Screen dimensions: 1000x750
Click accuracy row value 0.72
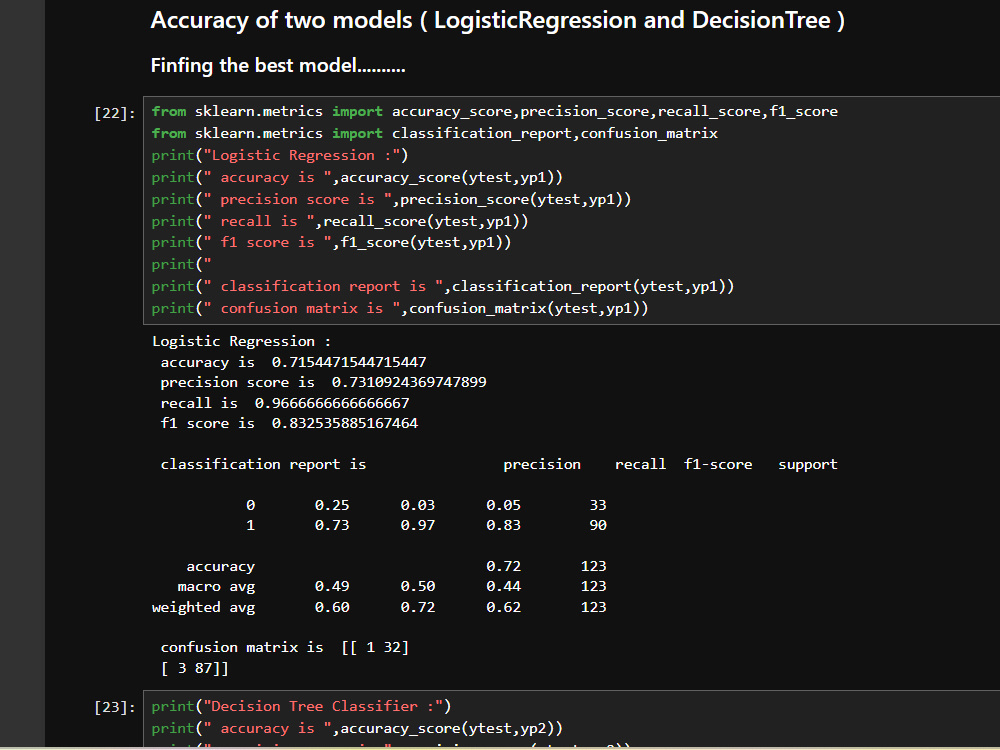(503, 566)
